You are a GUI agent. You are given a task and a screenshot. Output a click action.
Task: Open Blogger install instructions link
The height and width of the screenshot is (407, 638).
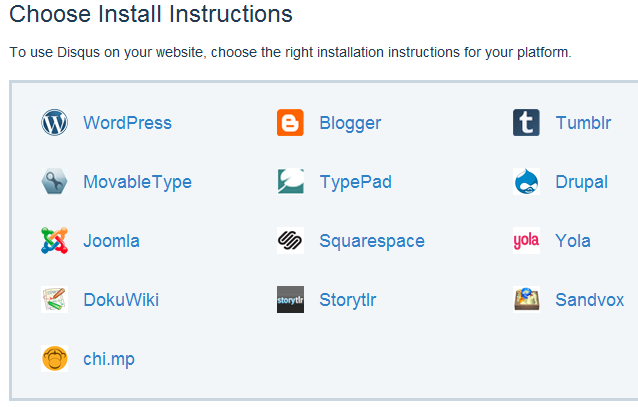(350, 124)
